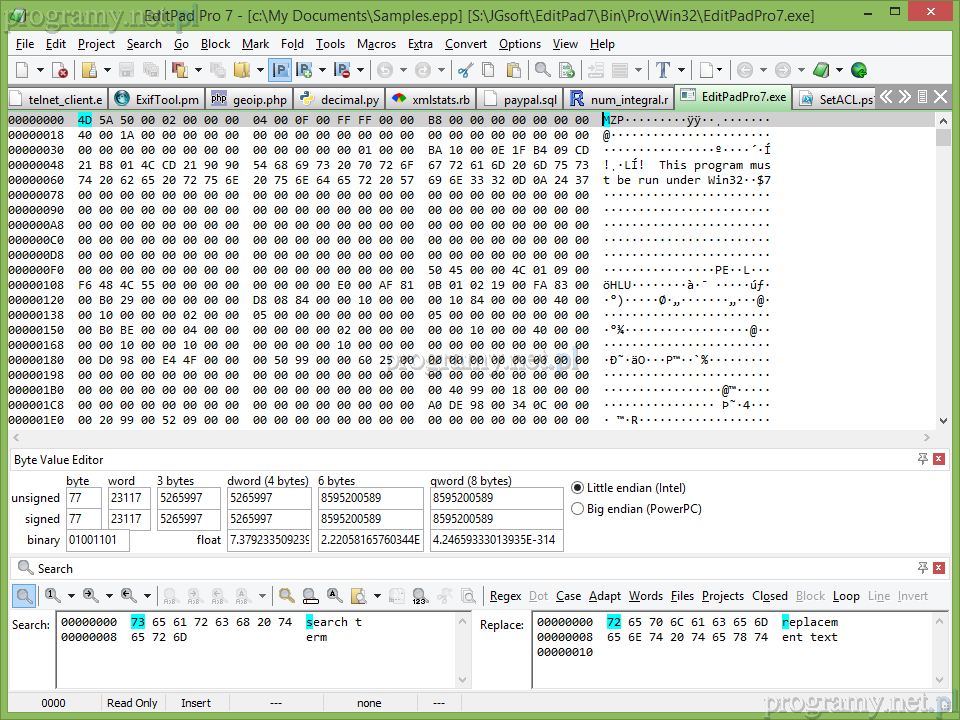Click the unsigned byte value field
The width and height of the screenshot is (960, 720).
coord(83,498)
